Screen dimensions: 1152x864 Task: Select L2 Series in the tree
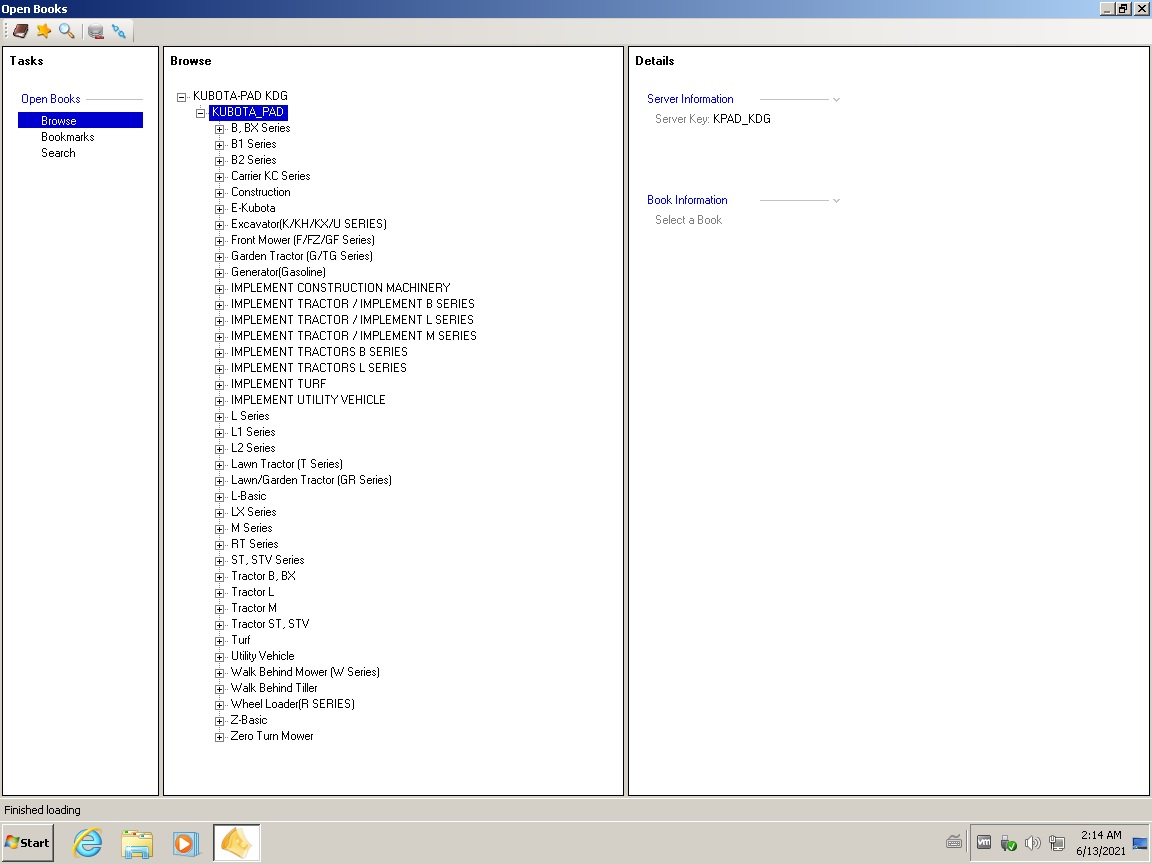tap(253, 447)
